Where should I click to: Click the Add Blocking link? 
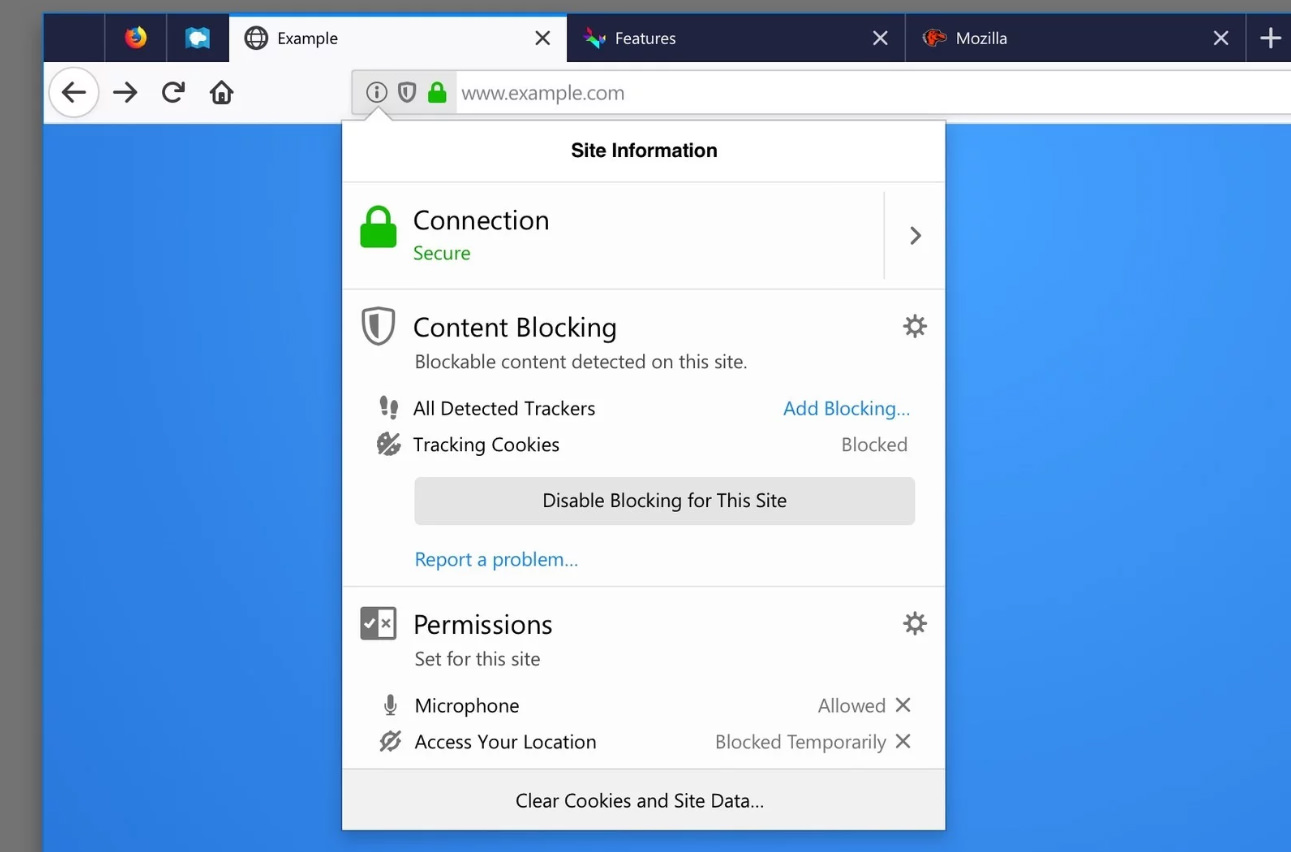(x=846, y=408)
